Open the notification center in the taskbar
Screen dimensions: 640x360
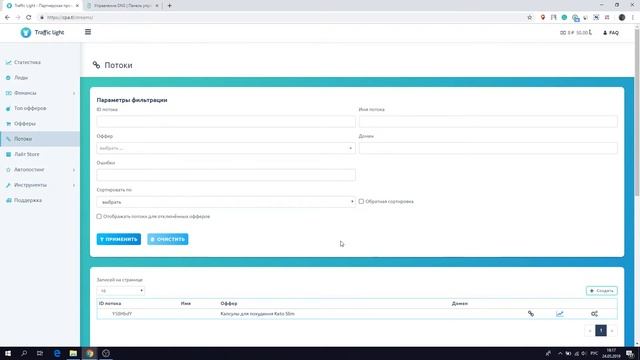(x=630, y=353)
